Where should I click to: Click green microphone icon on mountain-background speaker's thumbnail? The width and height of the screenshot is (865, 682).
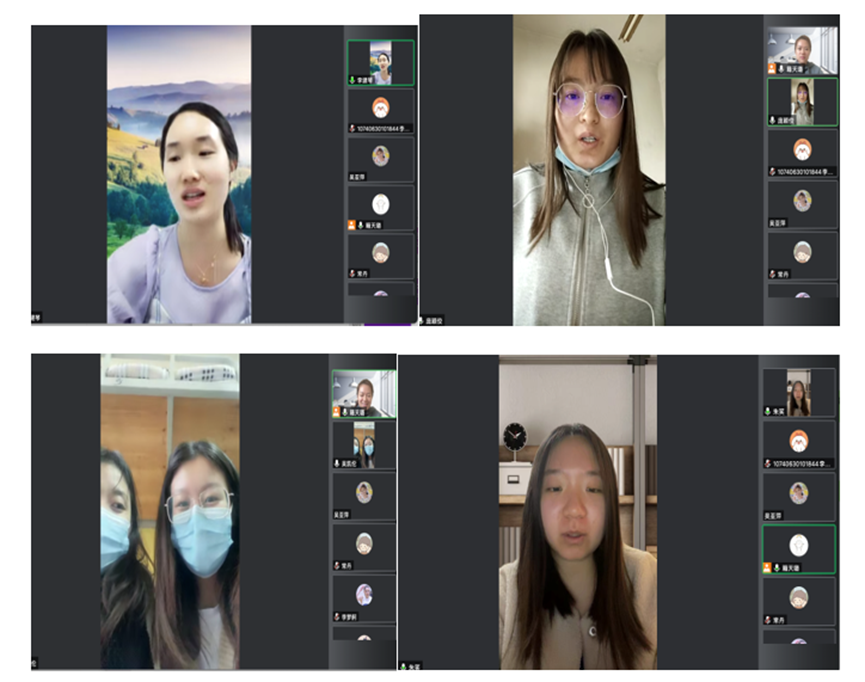click(352, 79)
